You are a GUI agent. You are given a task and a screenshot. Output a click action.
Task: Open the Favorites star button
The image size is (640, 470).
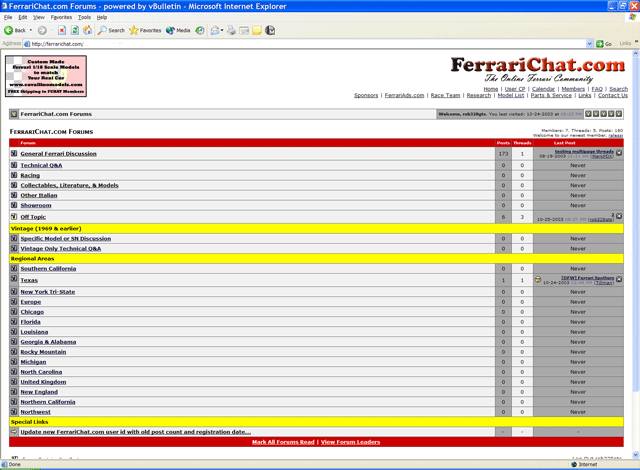[x=145, y=30]
